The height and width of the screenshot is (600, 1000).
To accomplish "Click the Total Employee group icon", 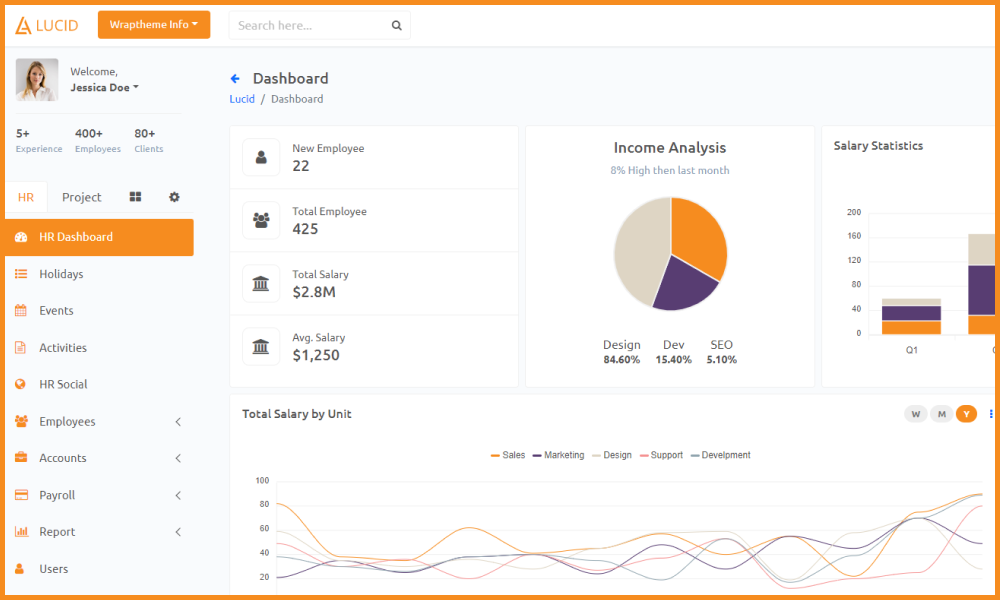I will [261, 220].
